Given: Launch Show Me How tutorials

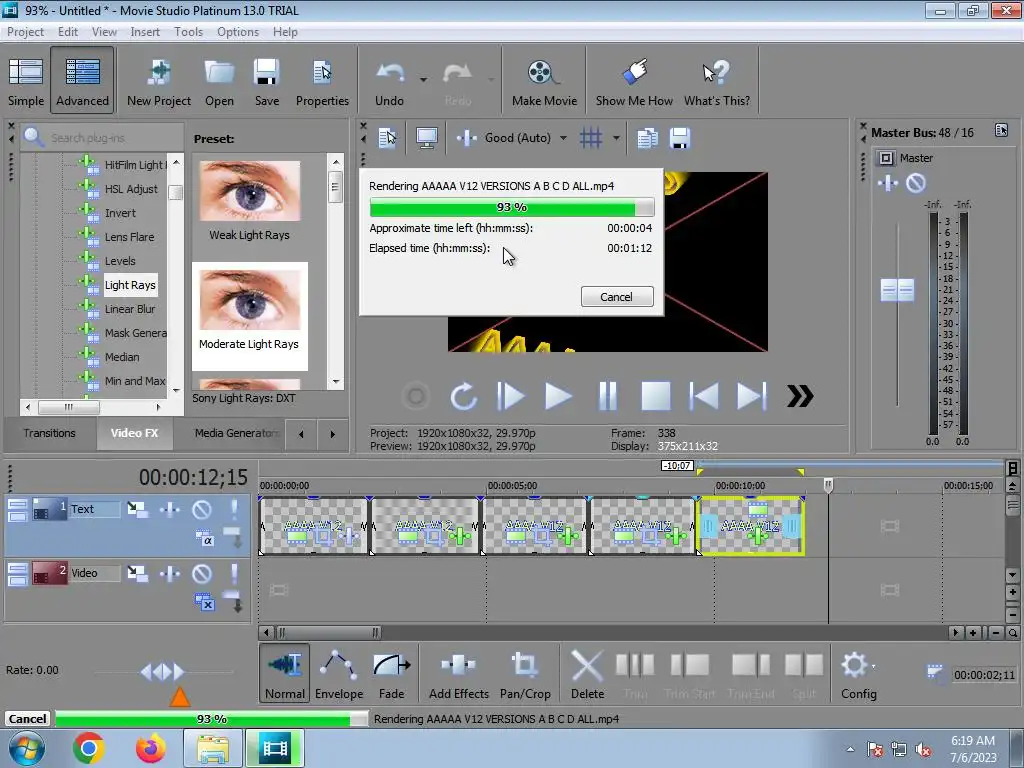Looking at the screenshot, I should pos(633,82).
